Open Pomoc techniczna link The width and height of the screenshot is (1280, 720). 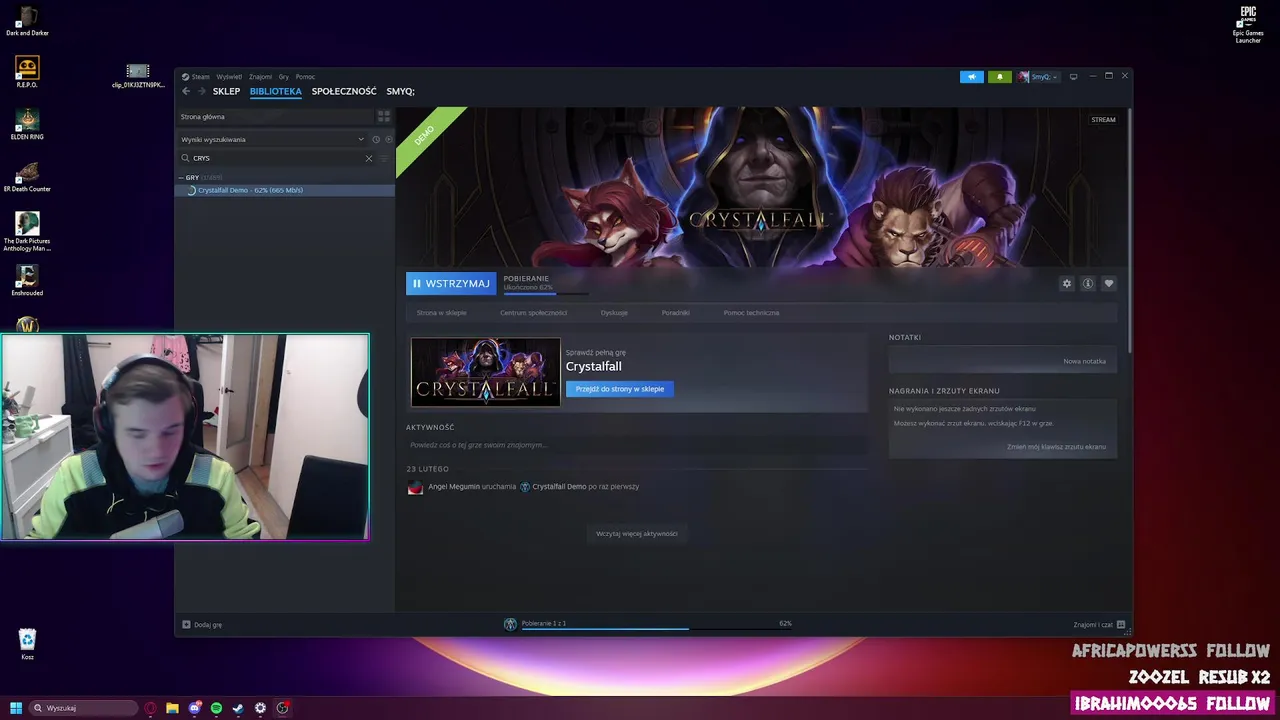751,313
